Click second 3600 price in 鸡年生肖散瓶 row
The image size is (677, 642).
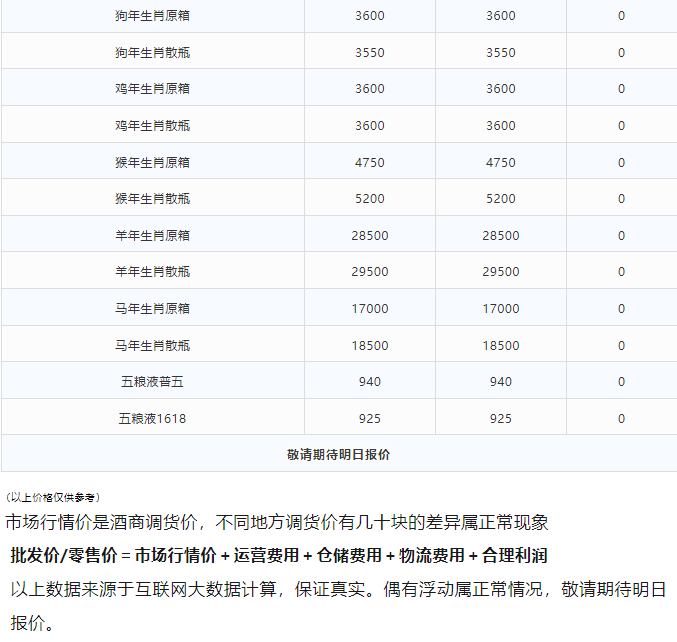(x=501, y=126)
